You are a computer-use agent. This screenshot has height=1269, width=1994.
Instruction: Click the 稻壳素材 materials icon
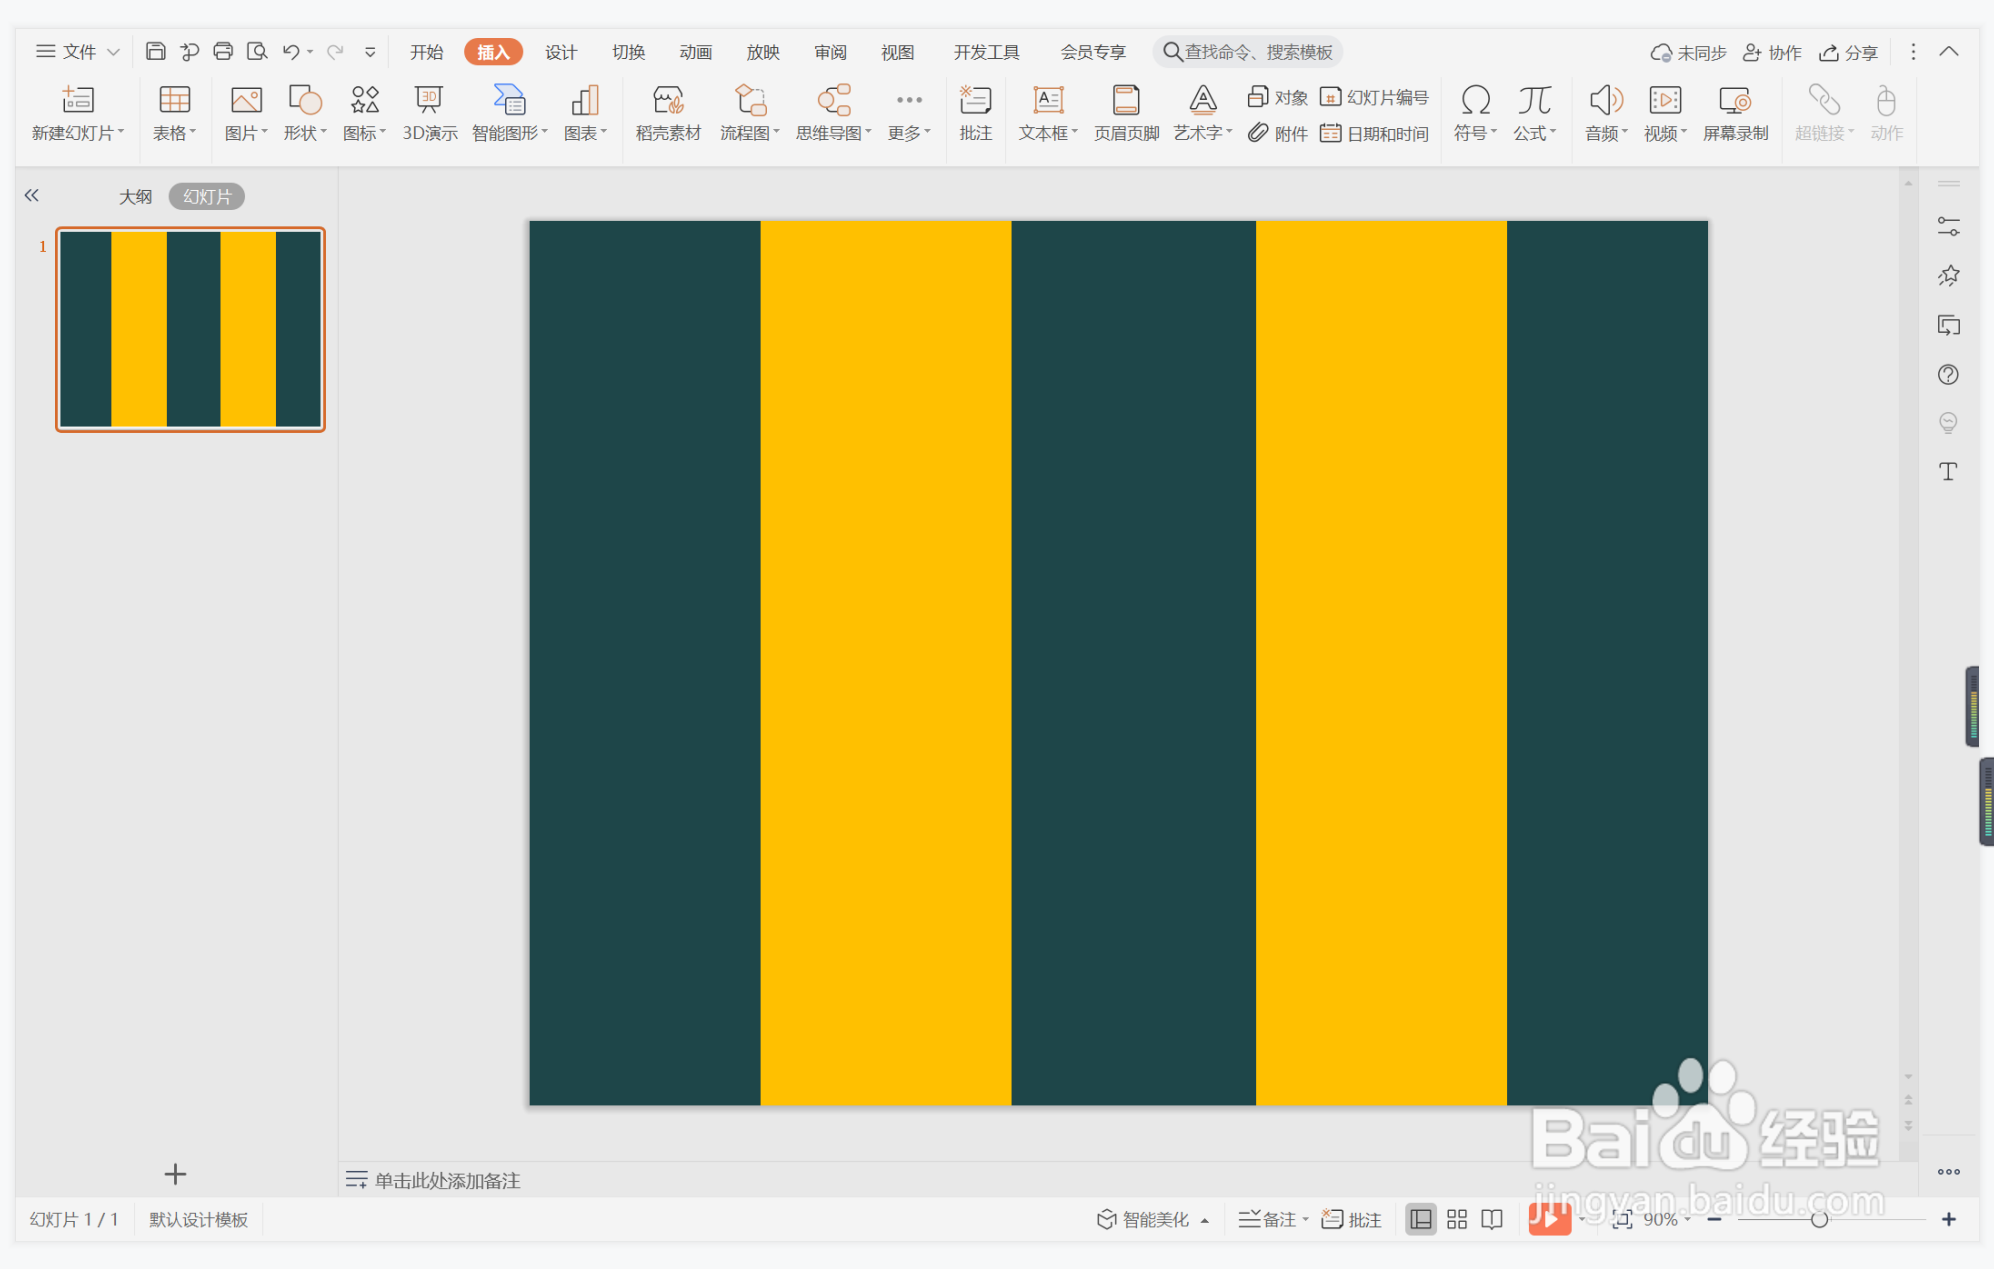tap(668, 112)
